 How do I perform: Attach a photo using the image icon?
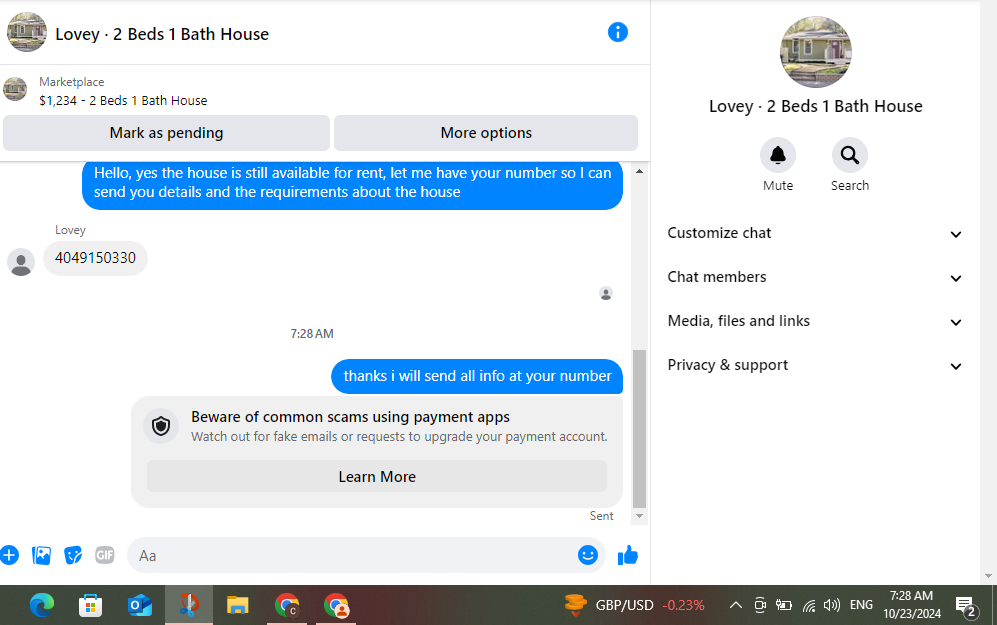[41, 555]
